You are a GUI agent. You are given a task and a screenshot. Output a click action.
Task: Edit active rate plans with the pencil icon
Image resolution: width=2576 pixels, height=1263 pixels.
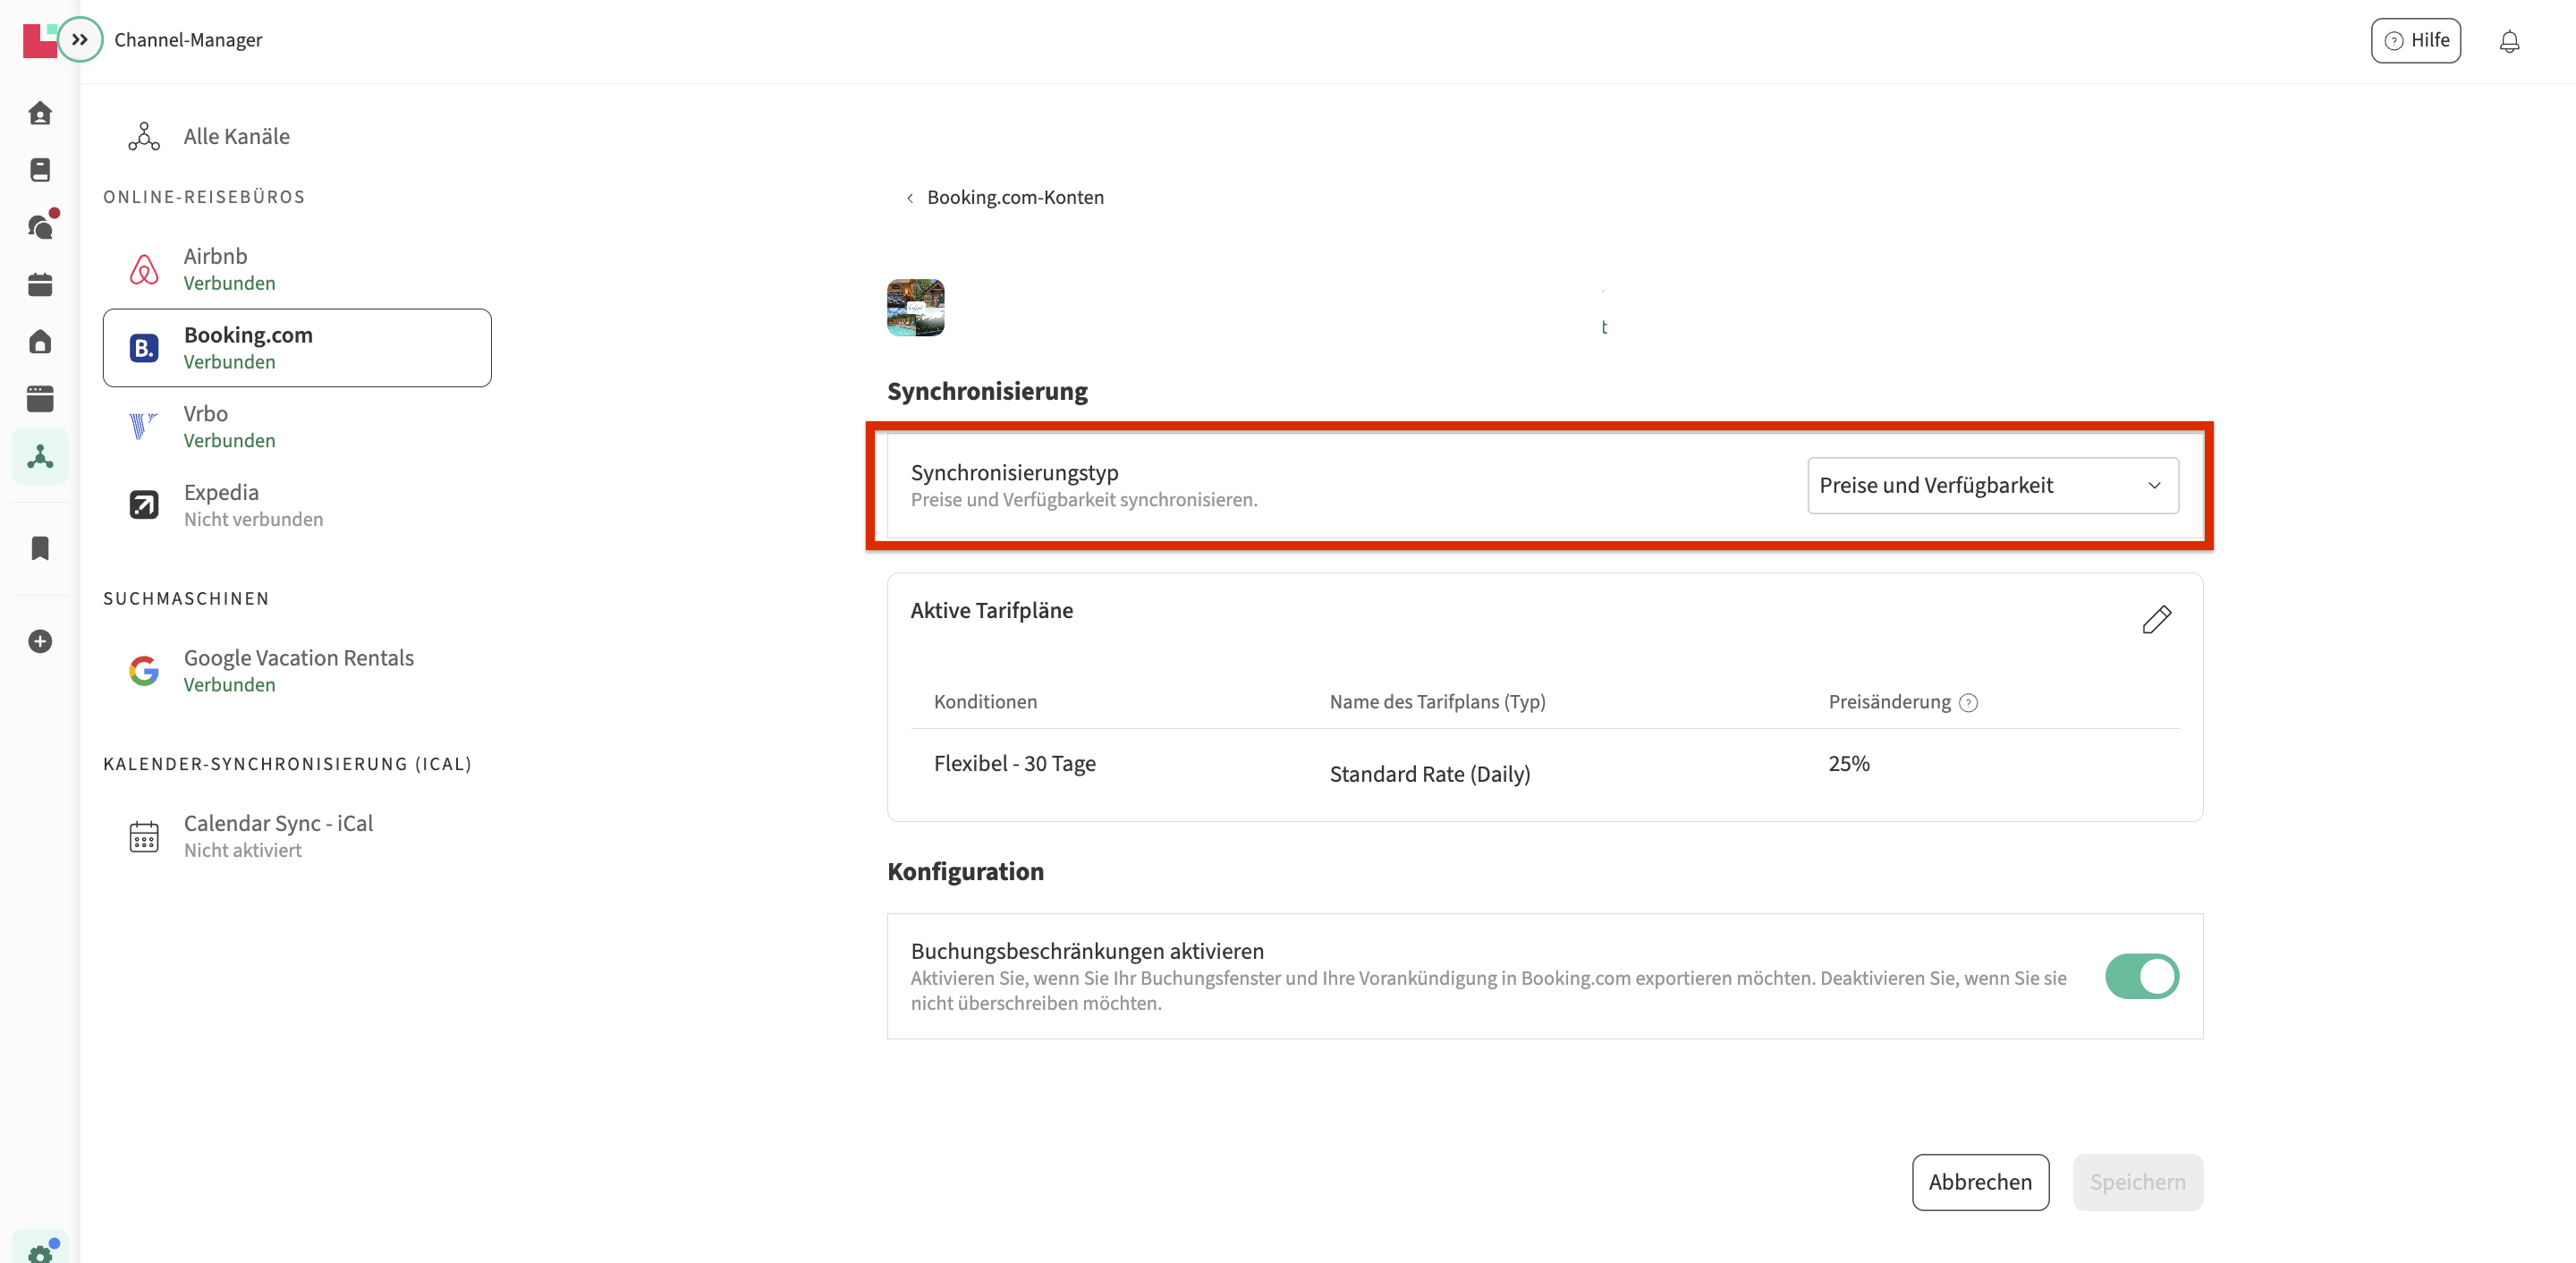(2156, 619)
